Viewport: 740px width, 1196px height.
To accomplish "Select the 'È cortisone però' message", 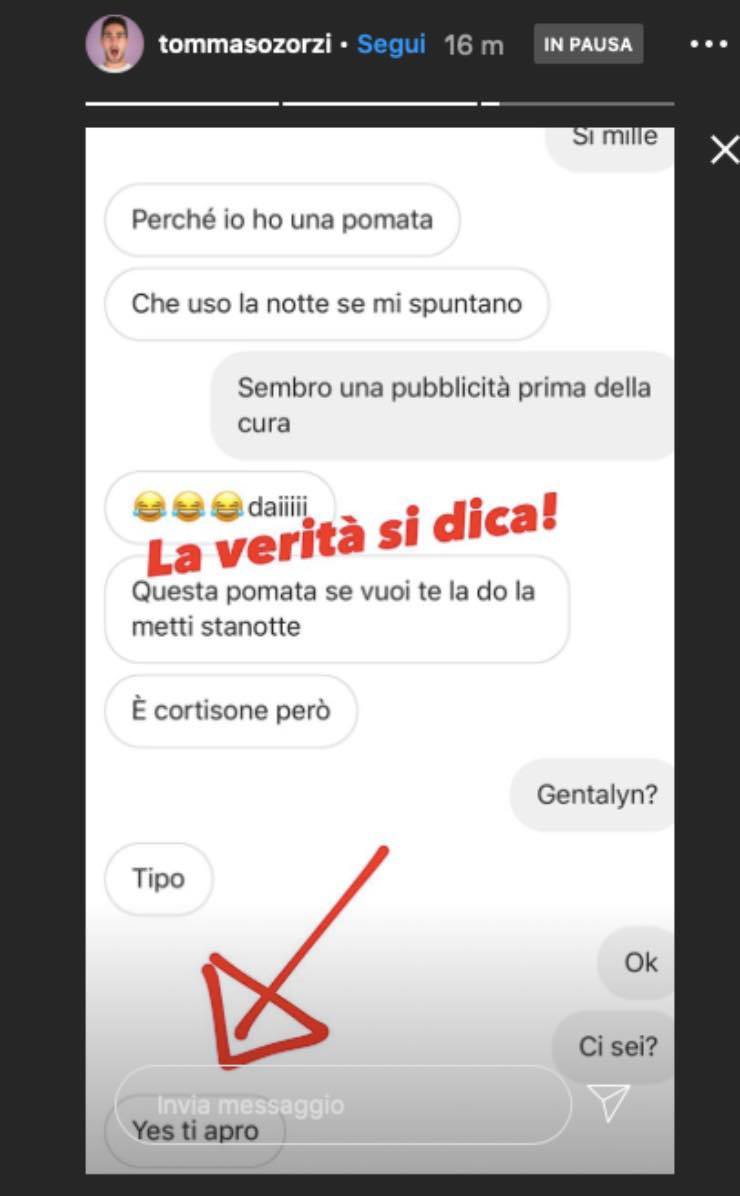I will (230, 710).
